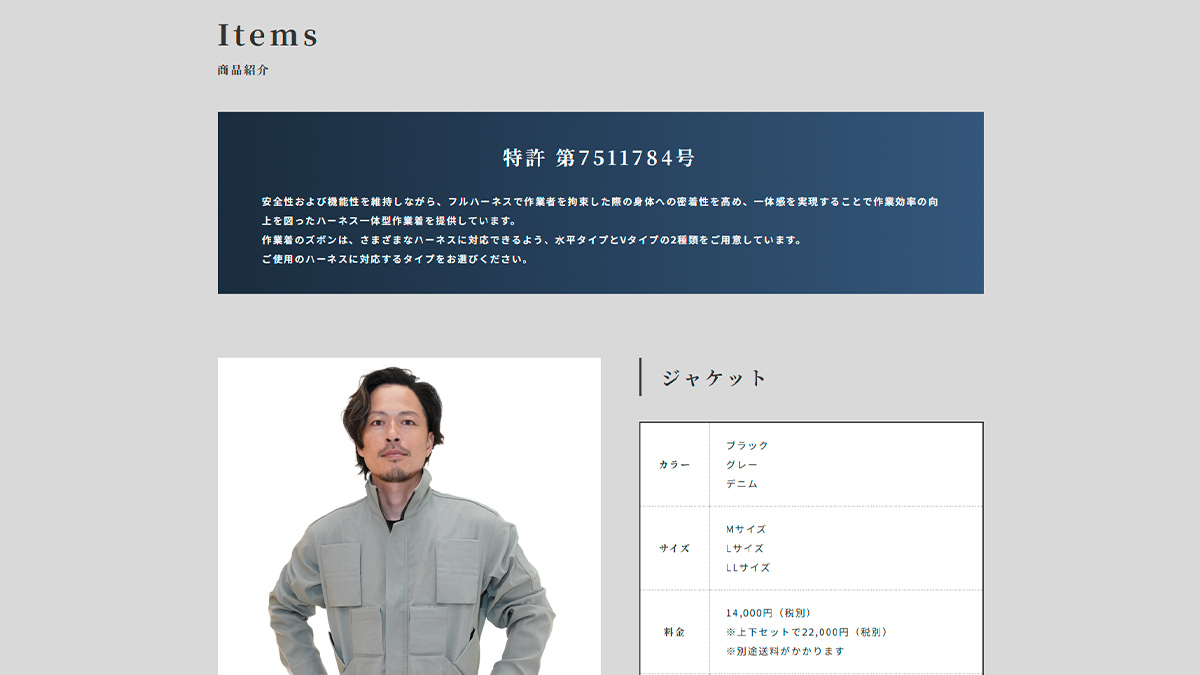Select the ブラック color option
This screenshot has height=675, width=1200.
coord(747,446)
